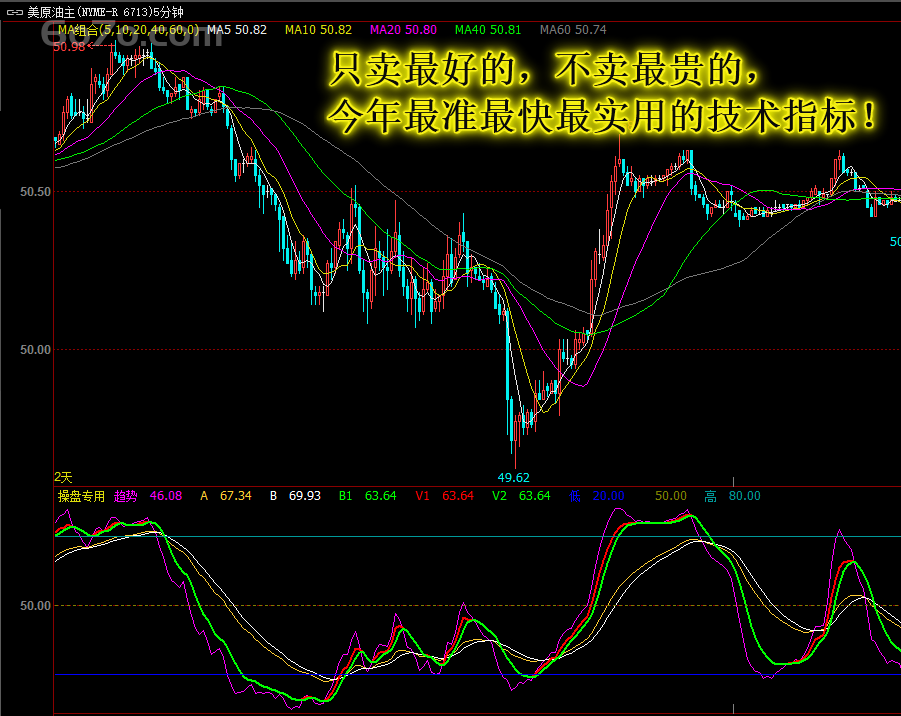The height and width of the screenshot is (716, 901).
Task: Click the B 69.93 indicator value
Action: pyautogui.click(x=295, y=496)
